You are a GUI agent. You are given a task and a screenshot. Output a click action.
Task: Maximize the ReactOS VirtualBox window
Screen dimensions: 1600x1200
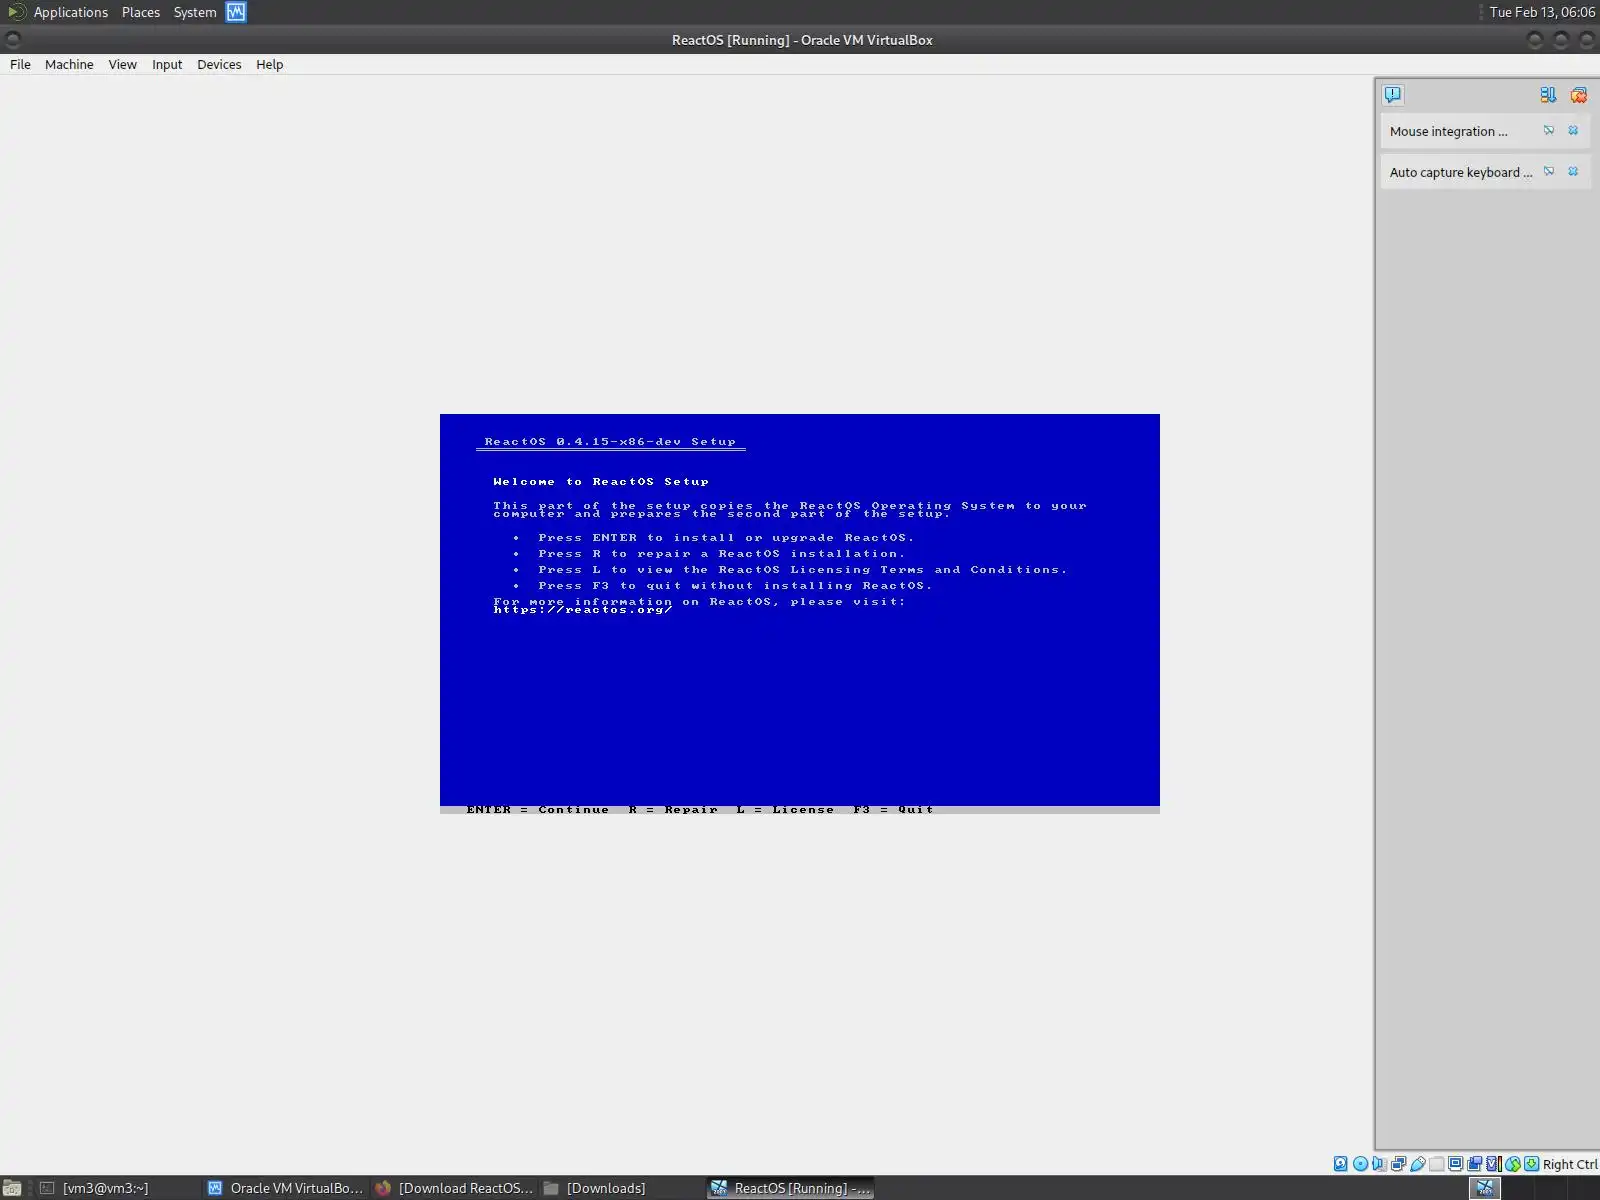coord(1561,40)
